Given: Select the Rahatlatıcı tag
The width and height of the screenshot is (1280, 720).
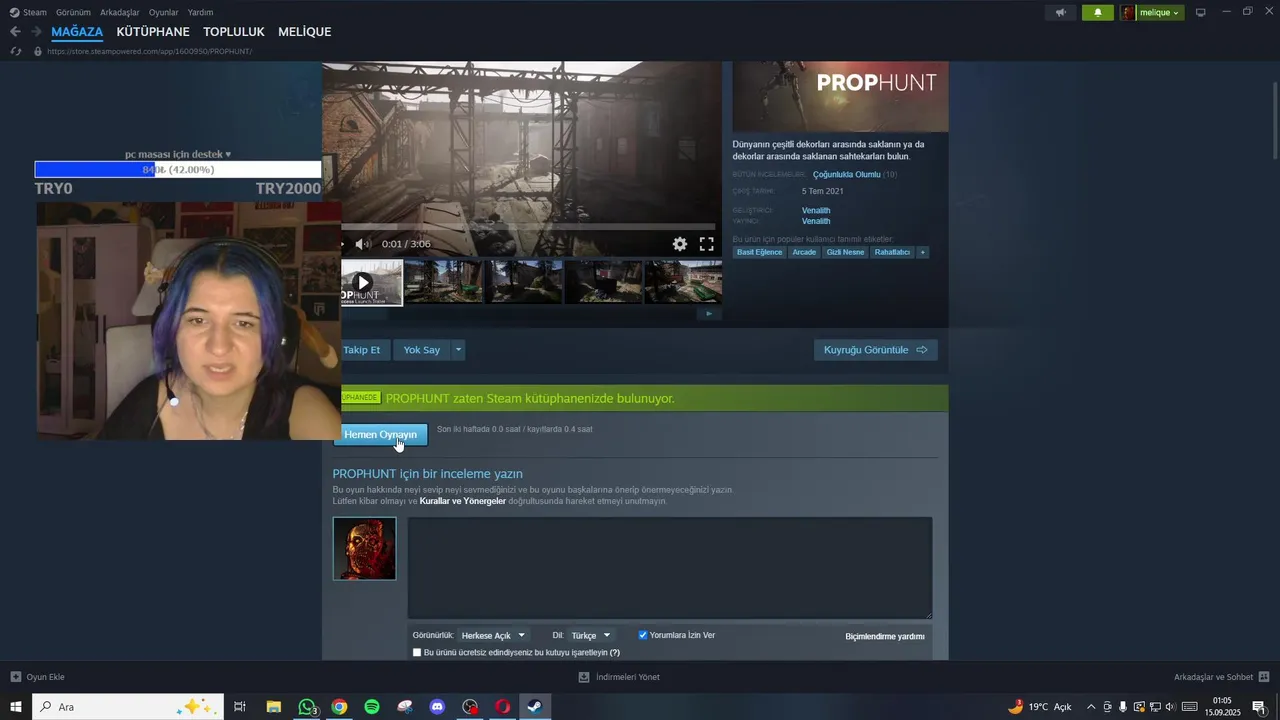Looking at the screenshot, I should click(892, 252).
